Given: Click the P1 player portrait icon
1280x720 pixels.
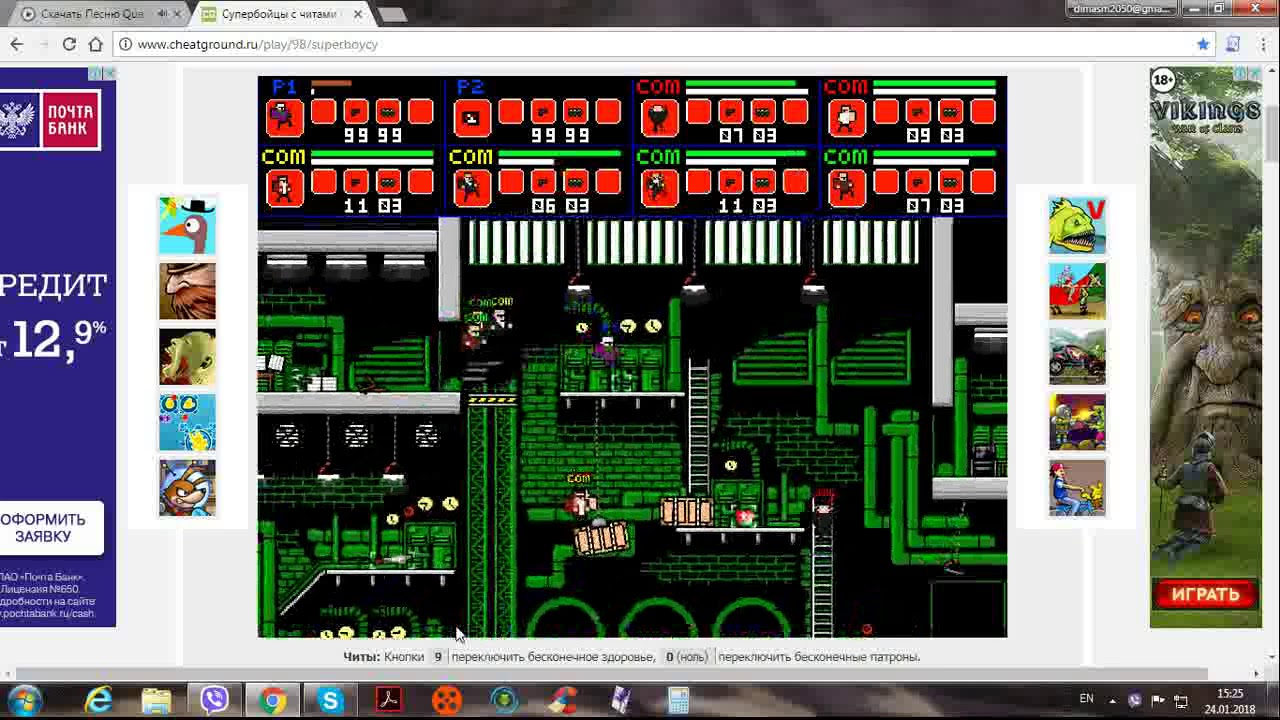Looking at the screenshot, I should [x=284, y=117].
